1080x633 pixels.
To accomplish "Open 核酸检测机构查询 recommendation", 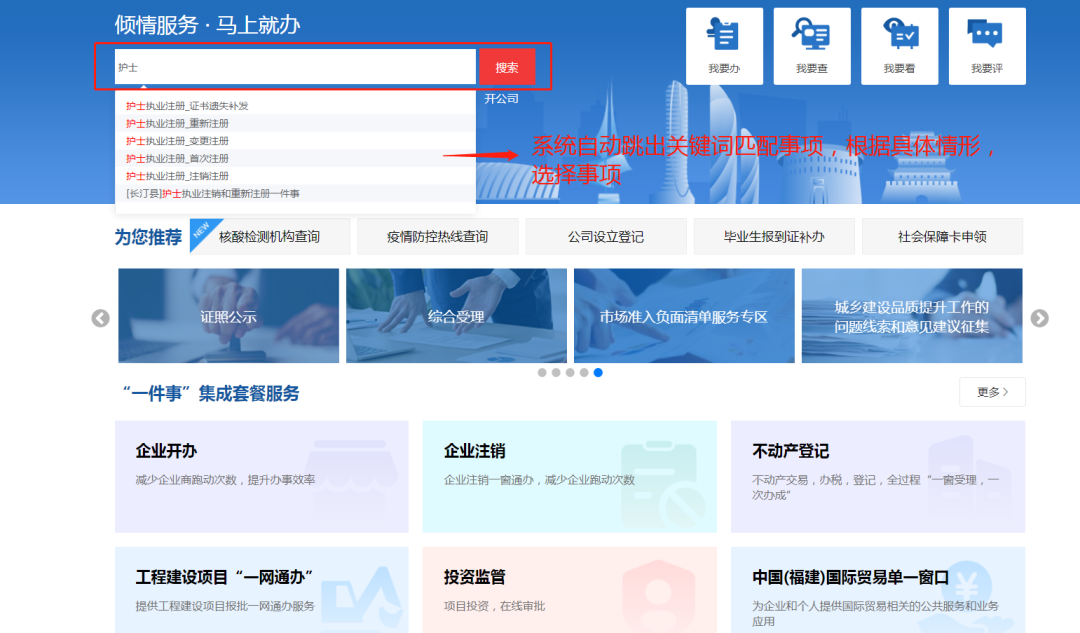I will 269,236.
